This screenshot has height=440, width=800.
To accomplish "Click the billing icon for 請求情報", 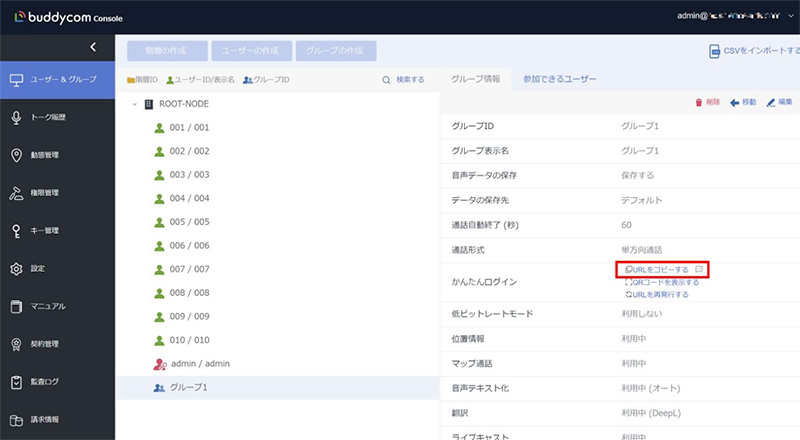I will click(x=16, y=420).
